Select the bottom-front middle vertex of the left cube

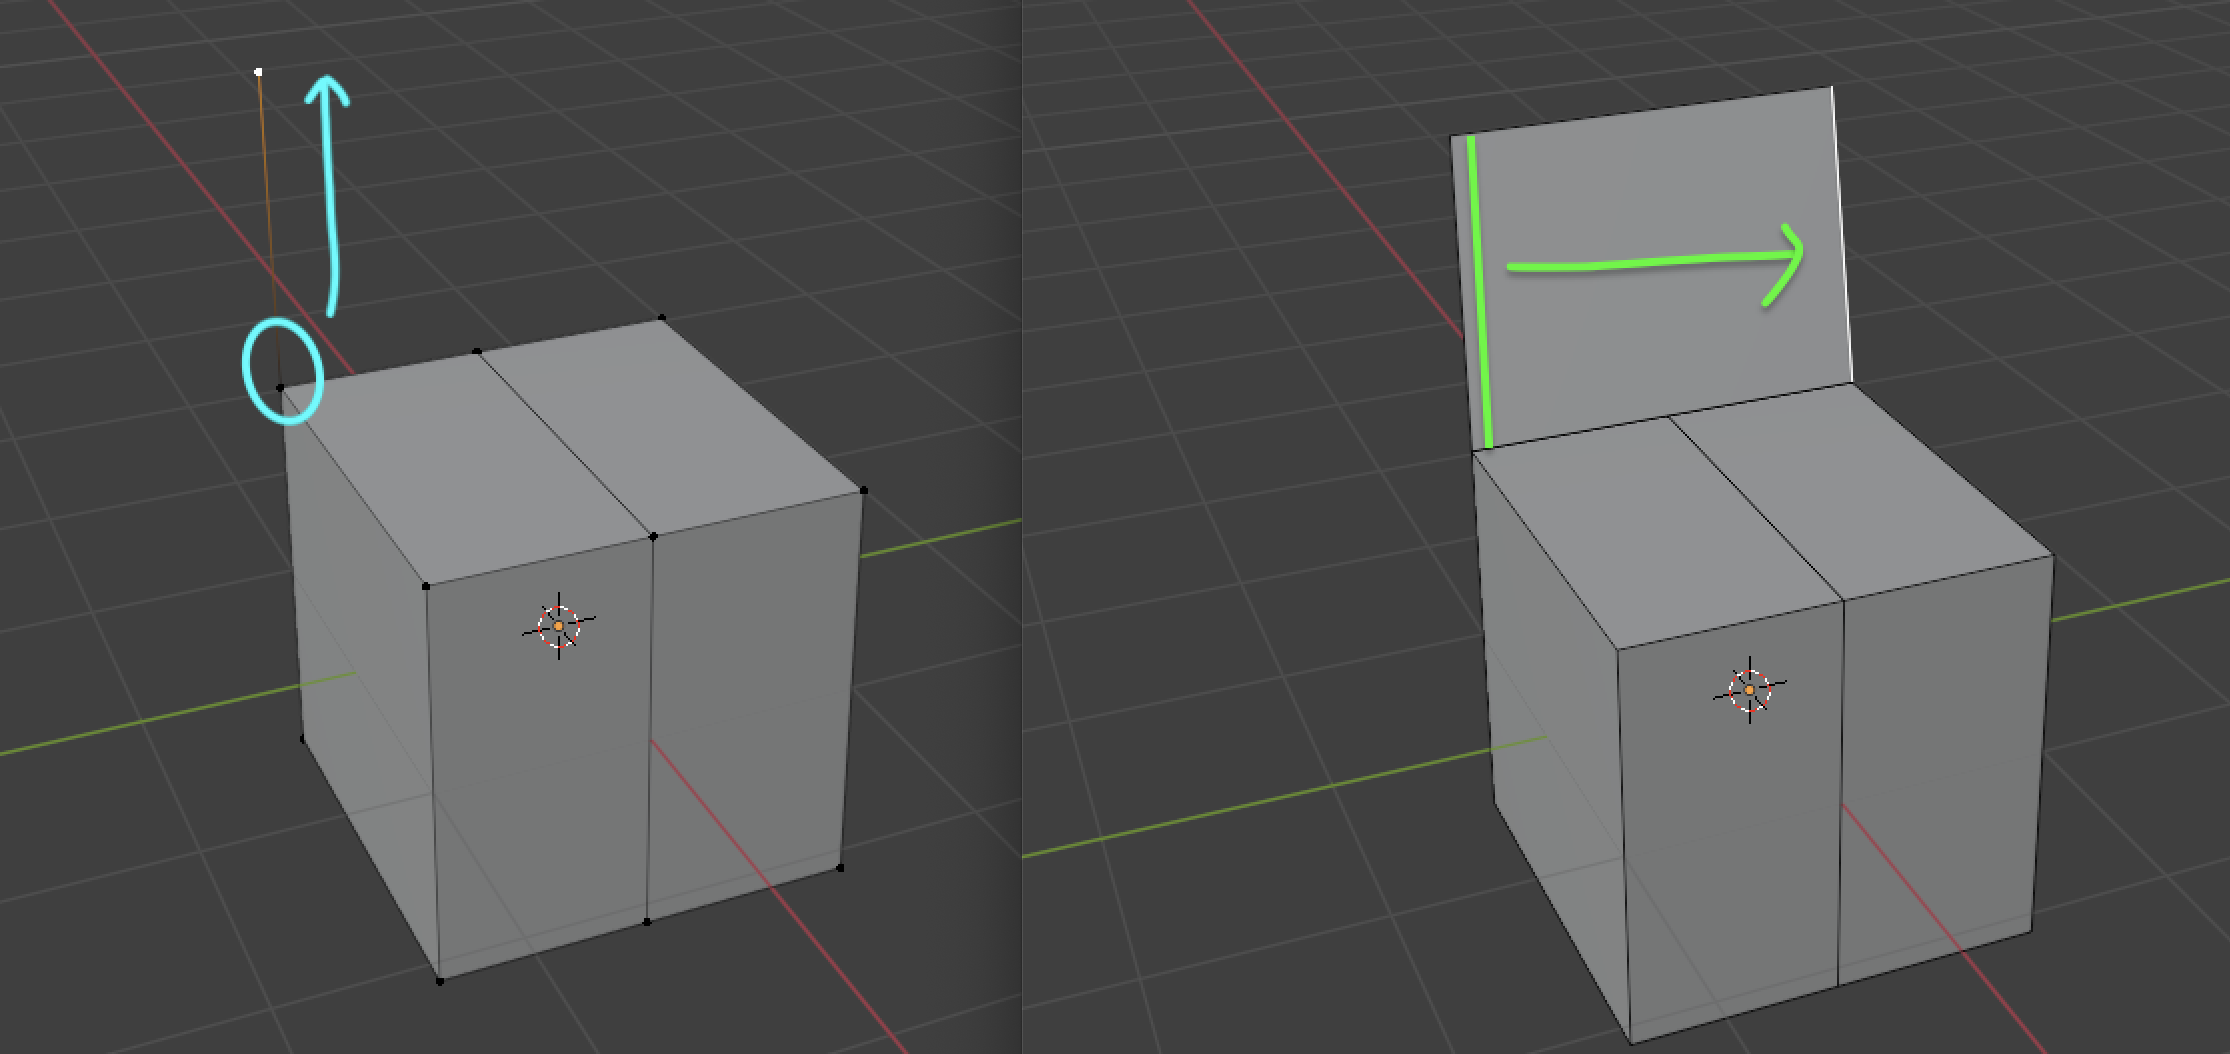tap(647, 922)
